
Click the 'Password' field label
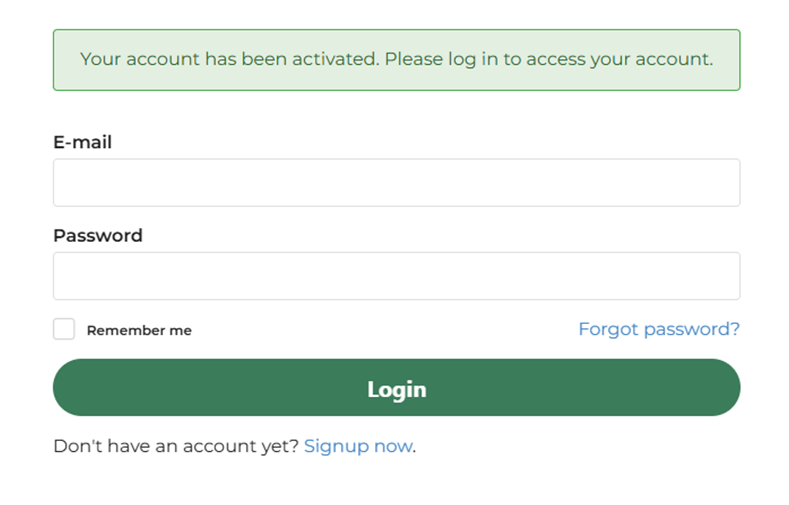pyautogui.click(x=97, y=236)
